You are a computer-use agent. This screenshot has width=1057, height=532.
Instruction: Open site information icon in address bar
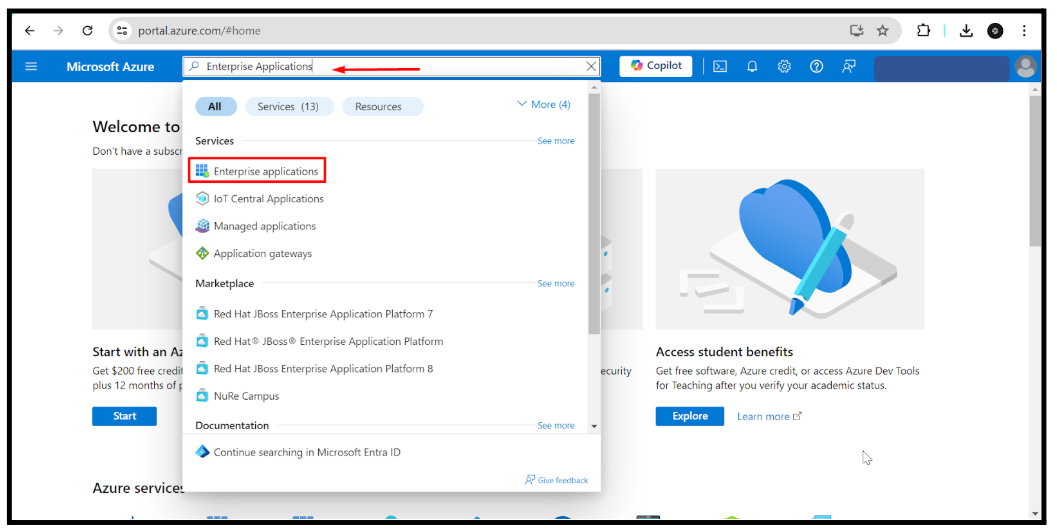(x=122, y=31)
